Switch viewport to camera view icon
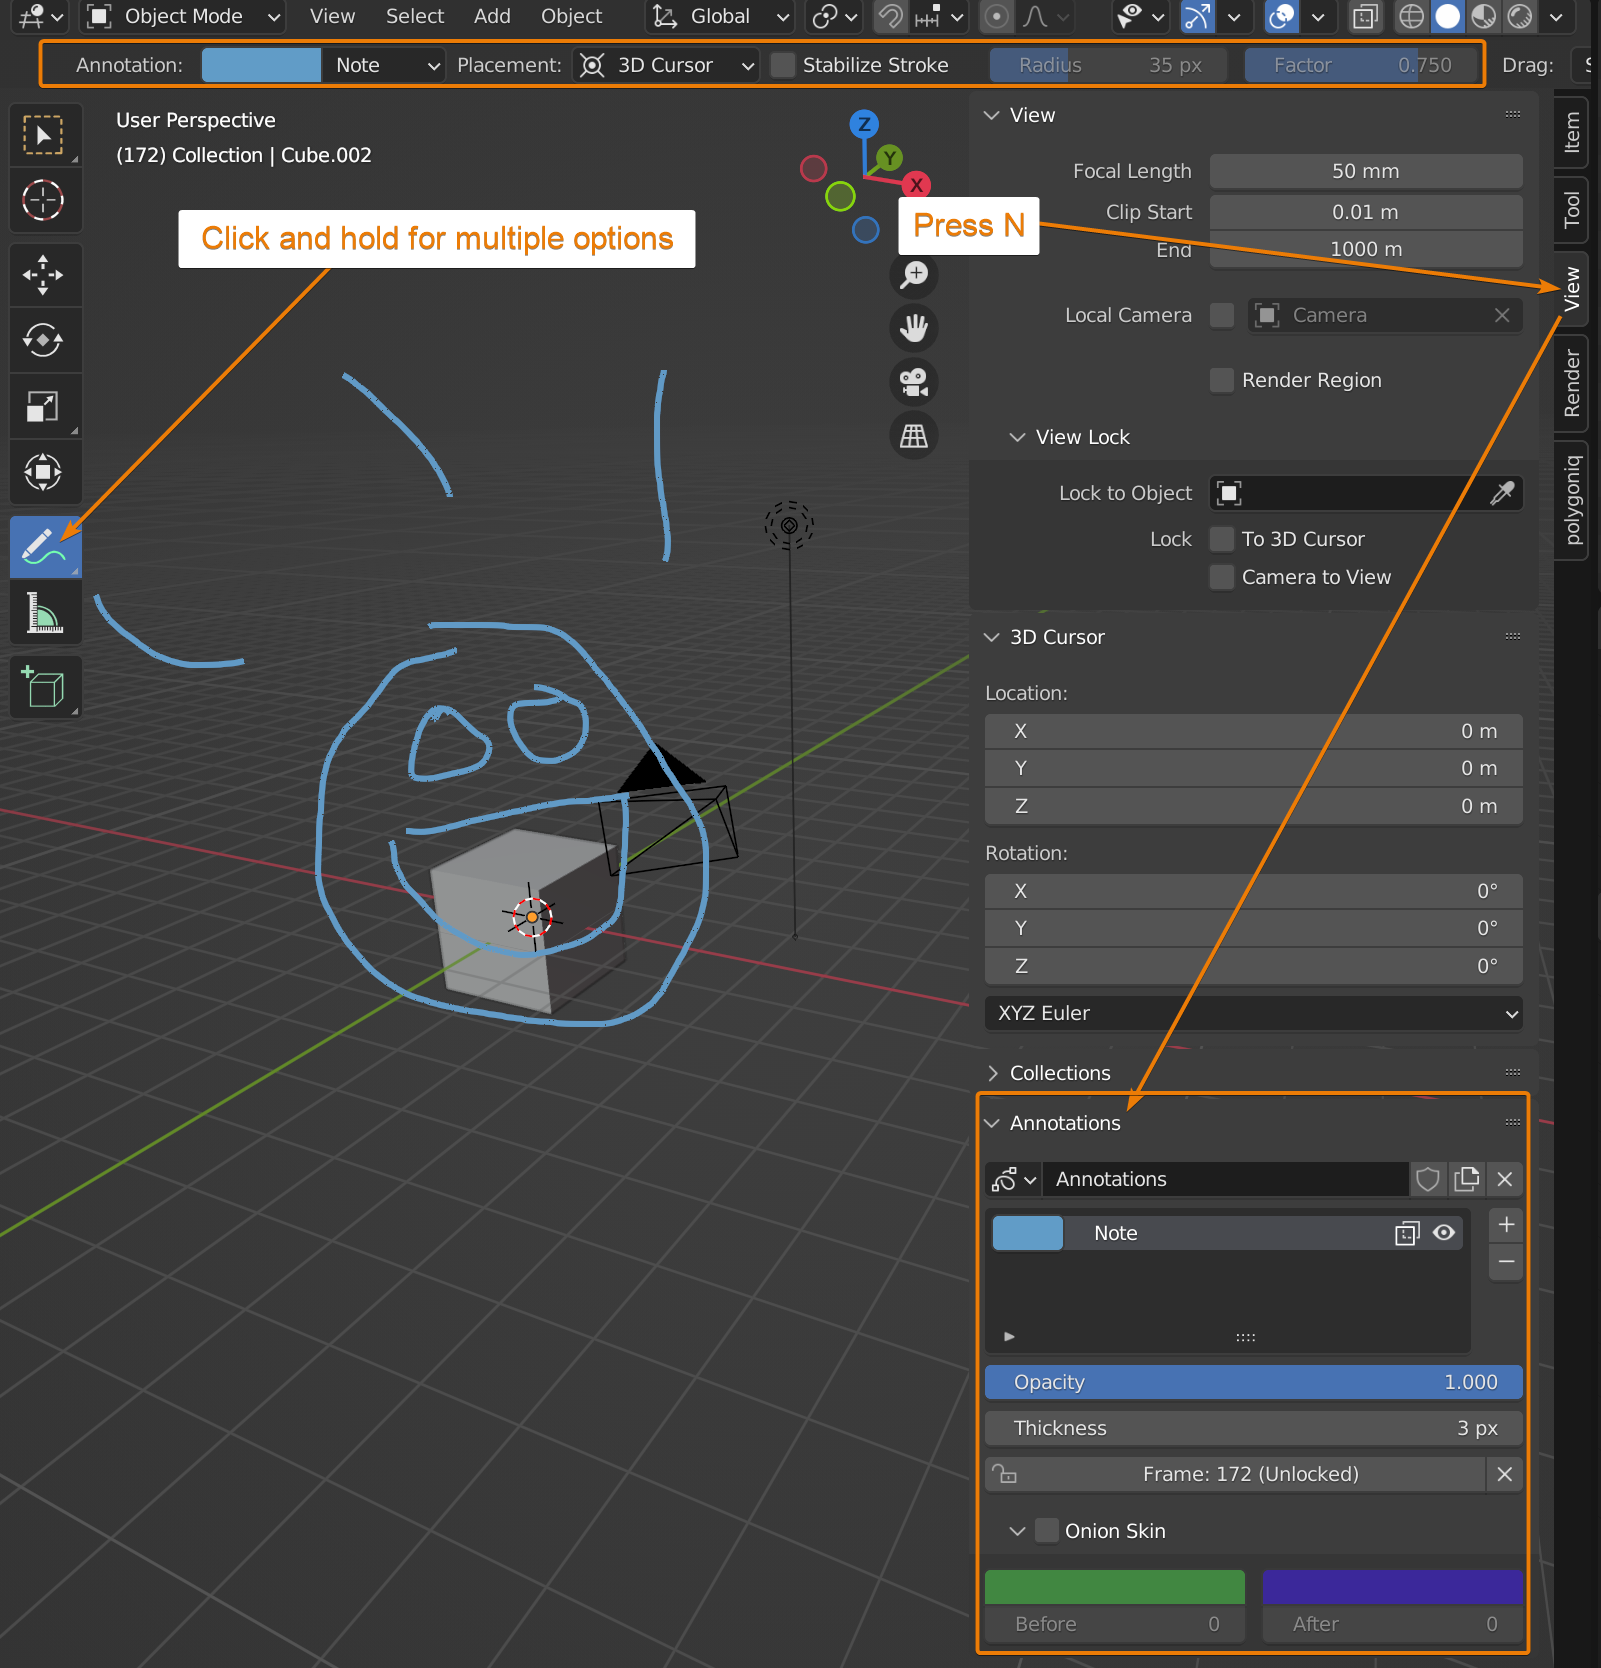Viewport: 1601px width, 1668px height. tap(914, 382)
